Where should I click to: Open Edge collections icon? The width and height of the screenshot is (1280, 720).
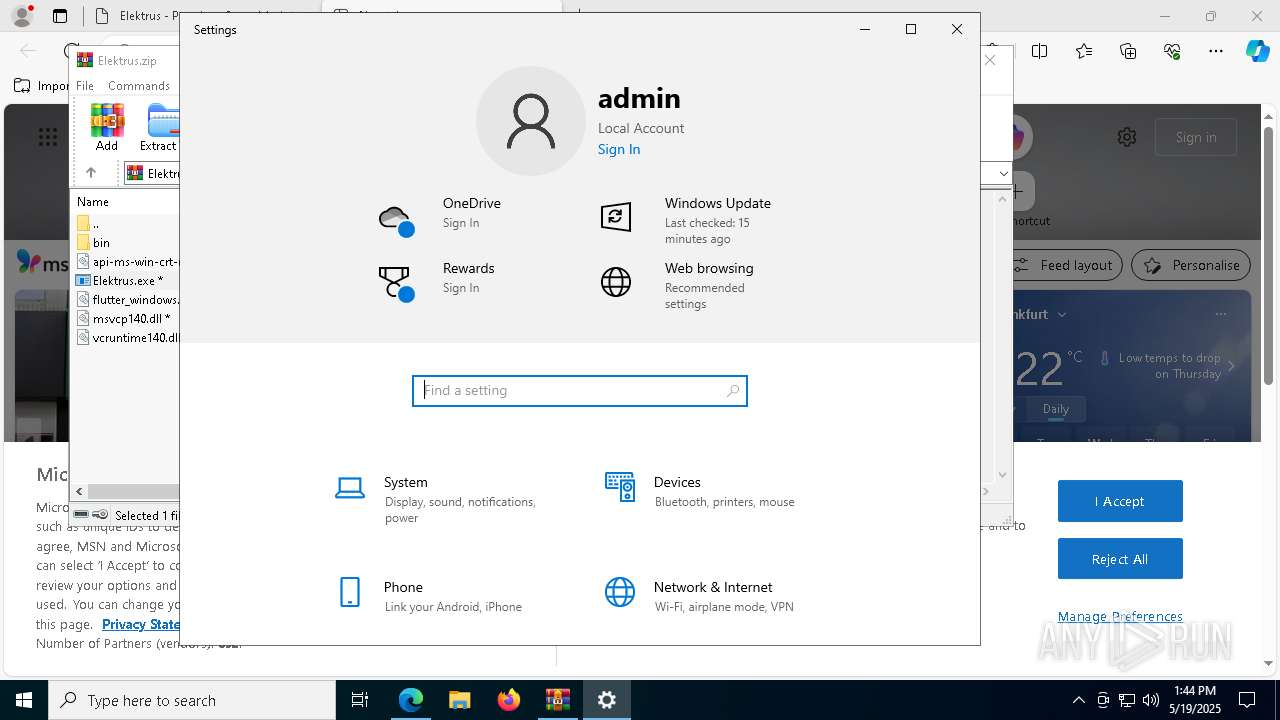(x=1128, y=51)
